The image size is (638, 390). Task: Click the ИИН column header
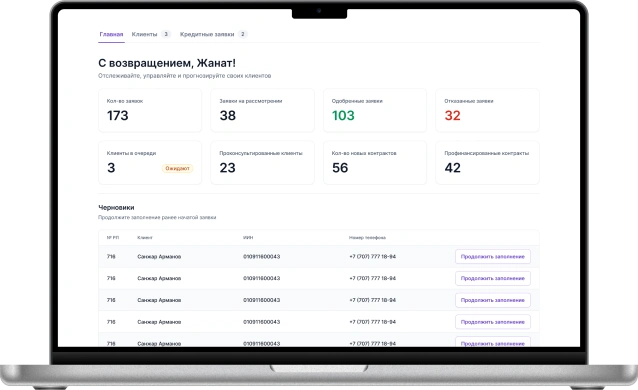[248, 238]
